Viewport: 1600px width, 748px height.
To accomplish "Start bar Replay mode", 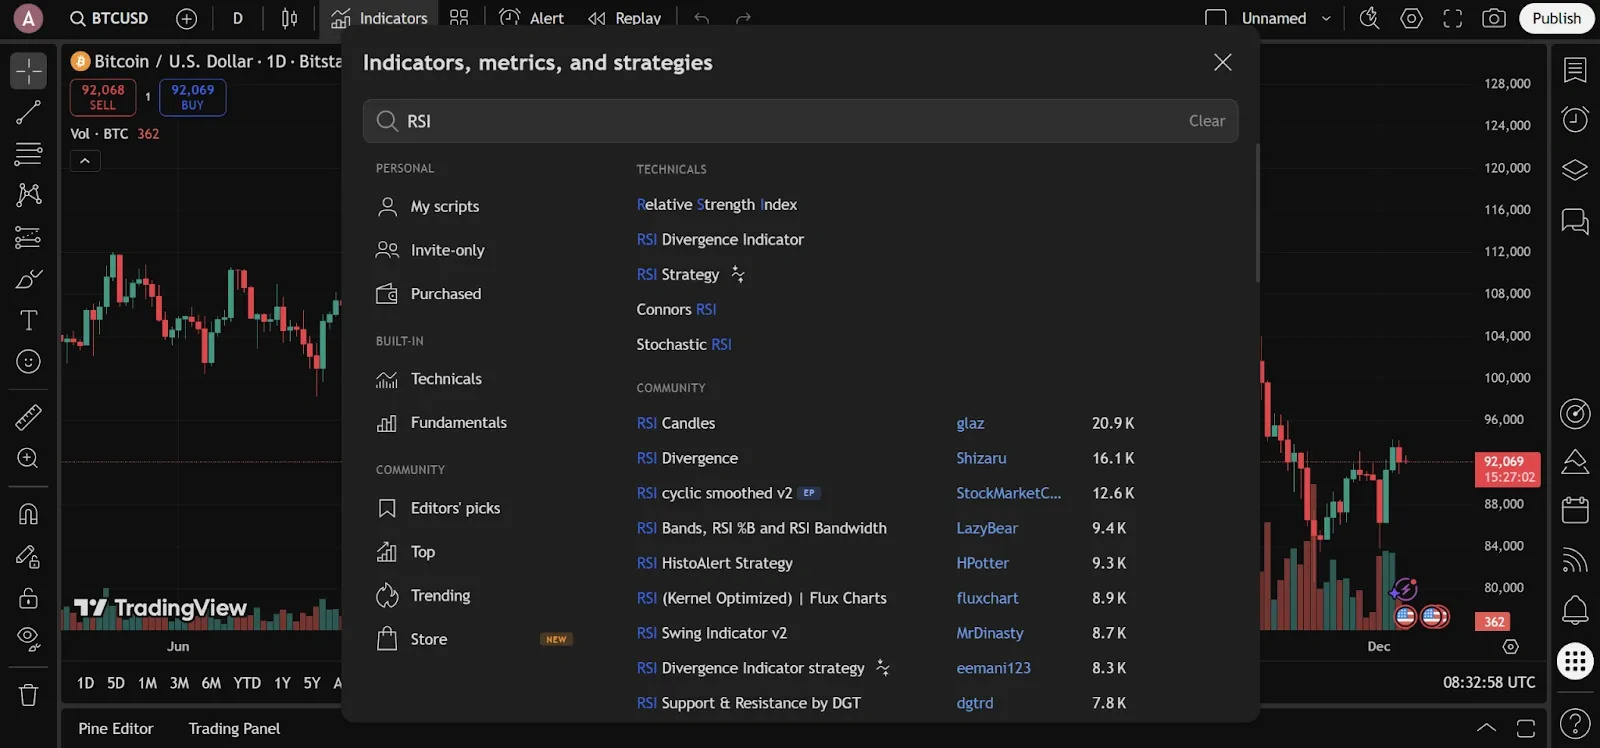I will tap(625, 18).
